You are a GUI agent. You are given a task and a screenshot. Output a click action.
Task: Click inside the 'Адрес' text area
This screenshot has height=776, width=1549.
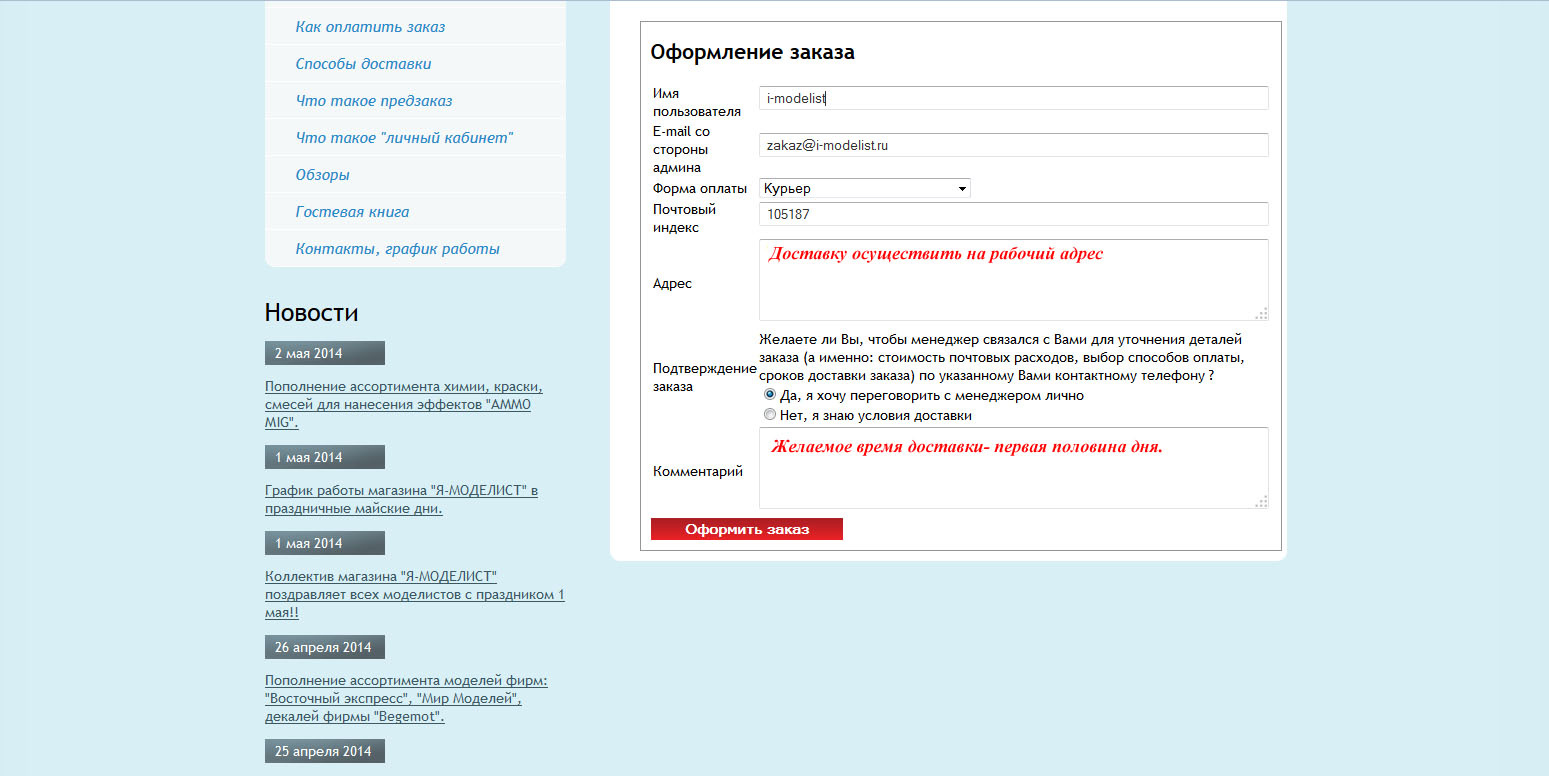click(1013, 280)
